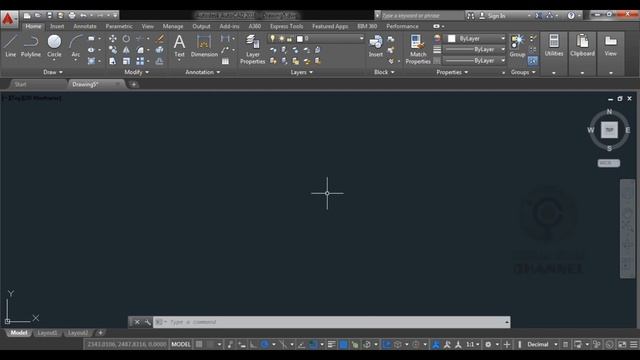Expand the Properties panel

[x=452, y=72]
